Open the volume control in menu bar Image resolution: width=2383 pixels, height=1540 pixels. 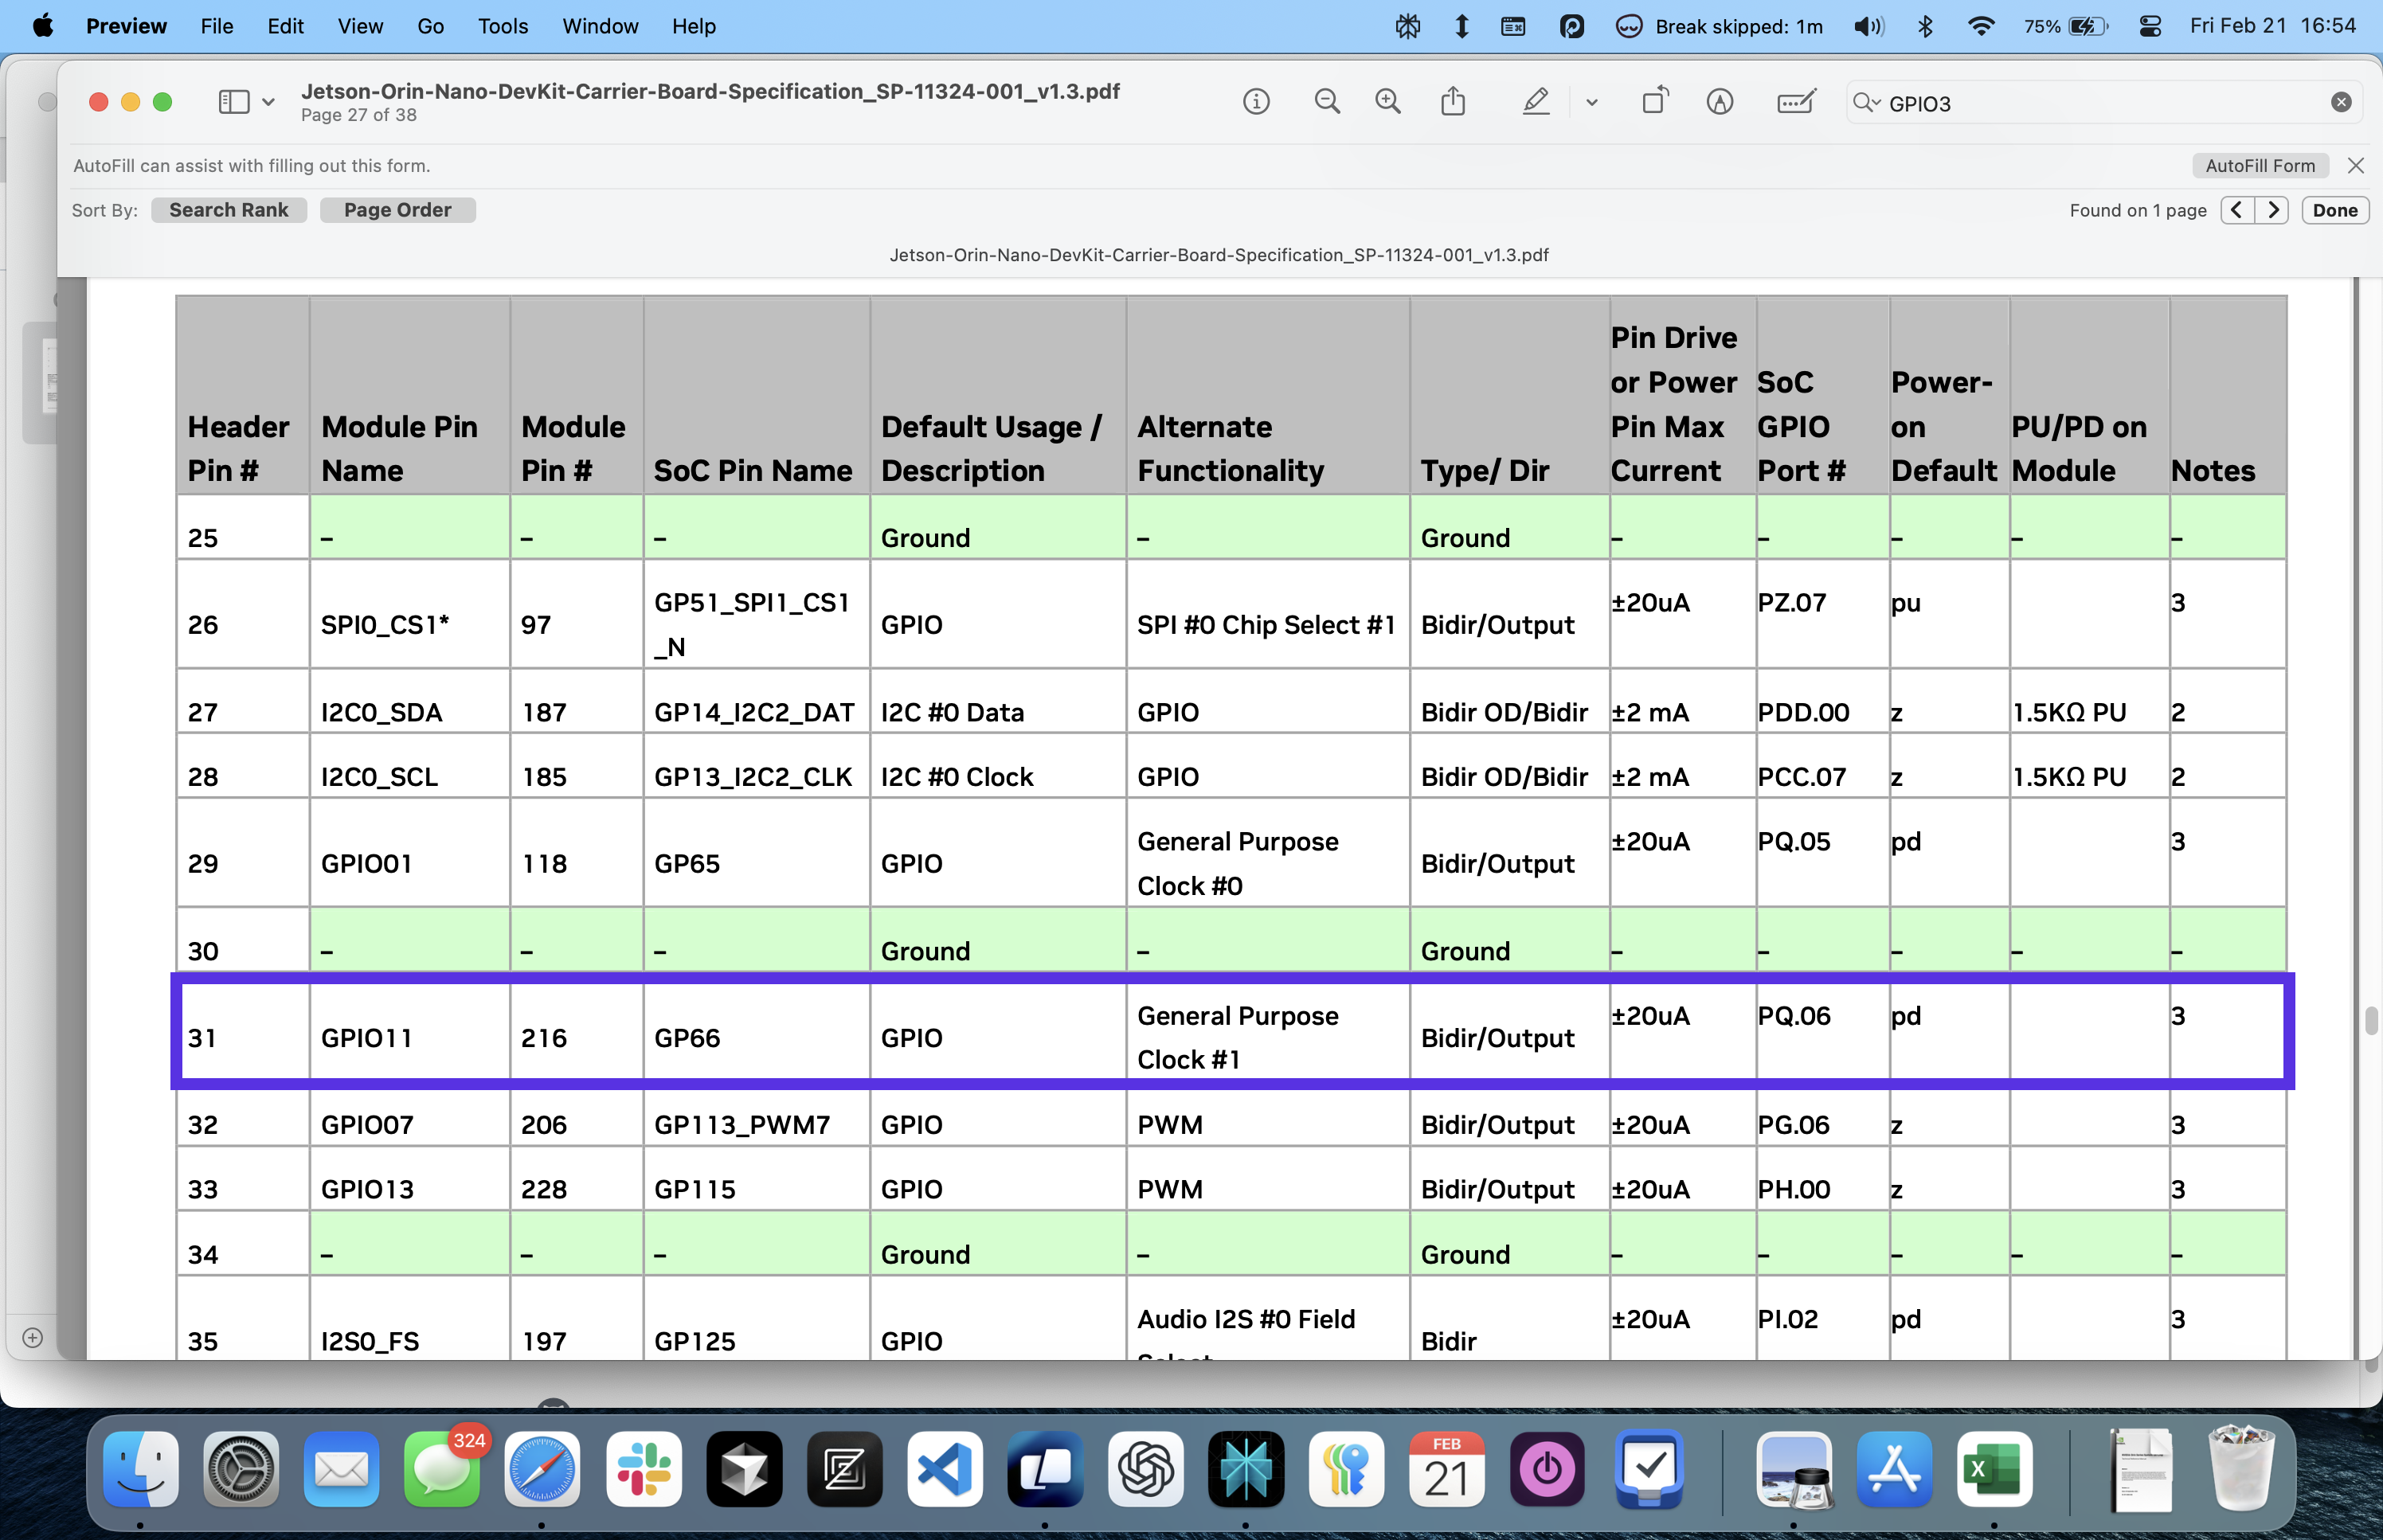(x=1868, y=26)
